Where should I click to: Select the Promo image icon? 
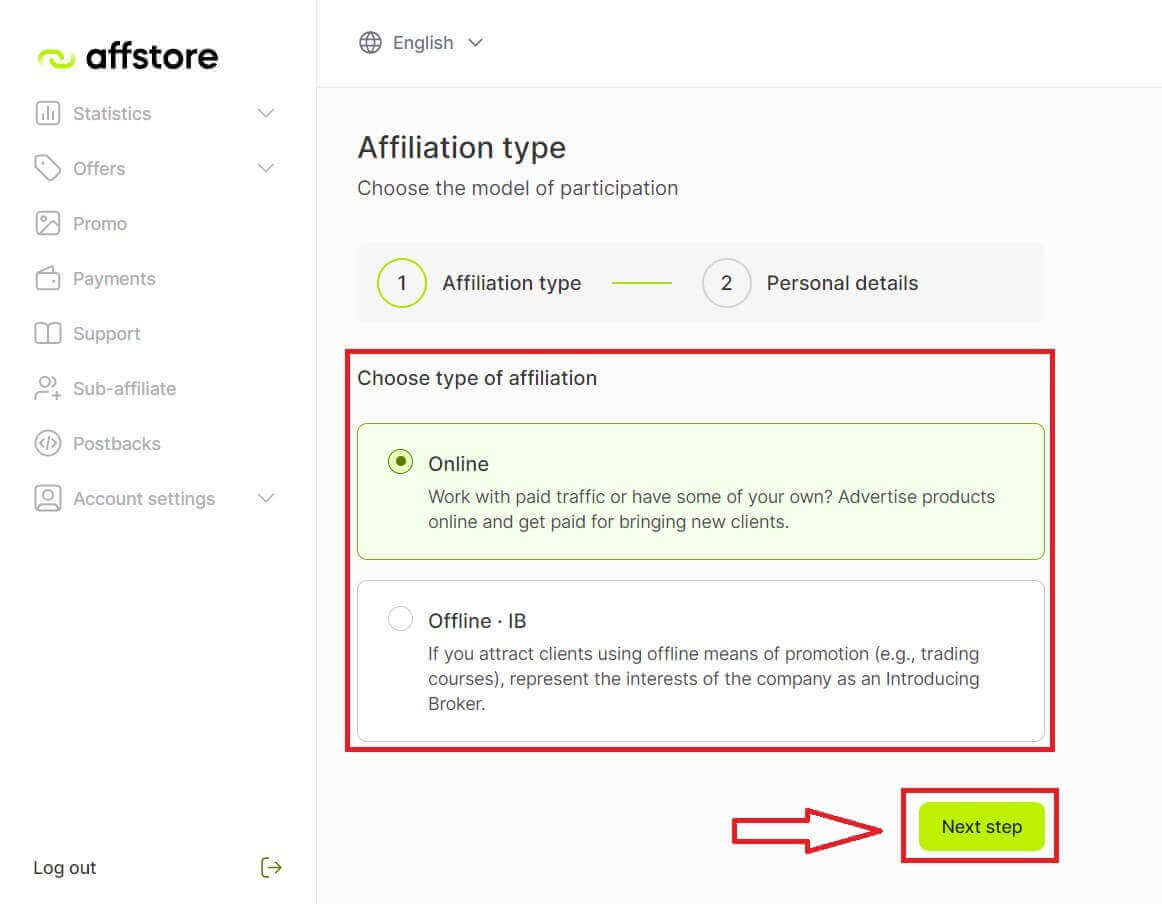point(47,223)
